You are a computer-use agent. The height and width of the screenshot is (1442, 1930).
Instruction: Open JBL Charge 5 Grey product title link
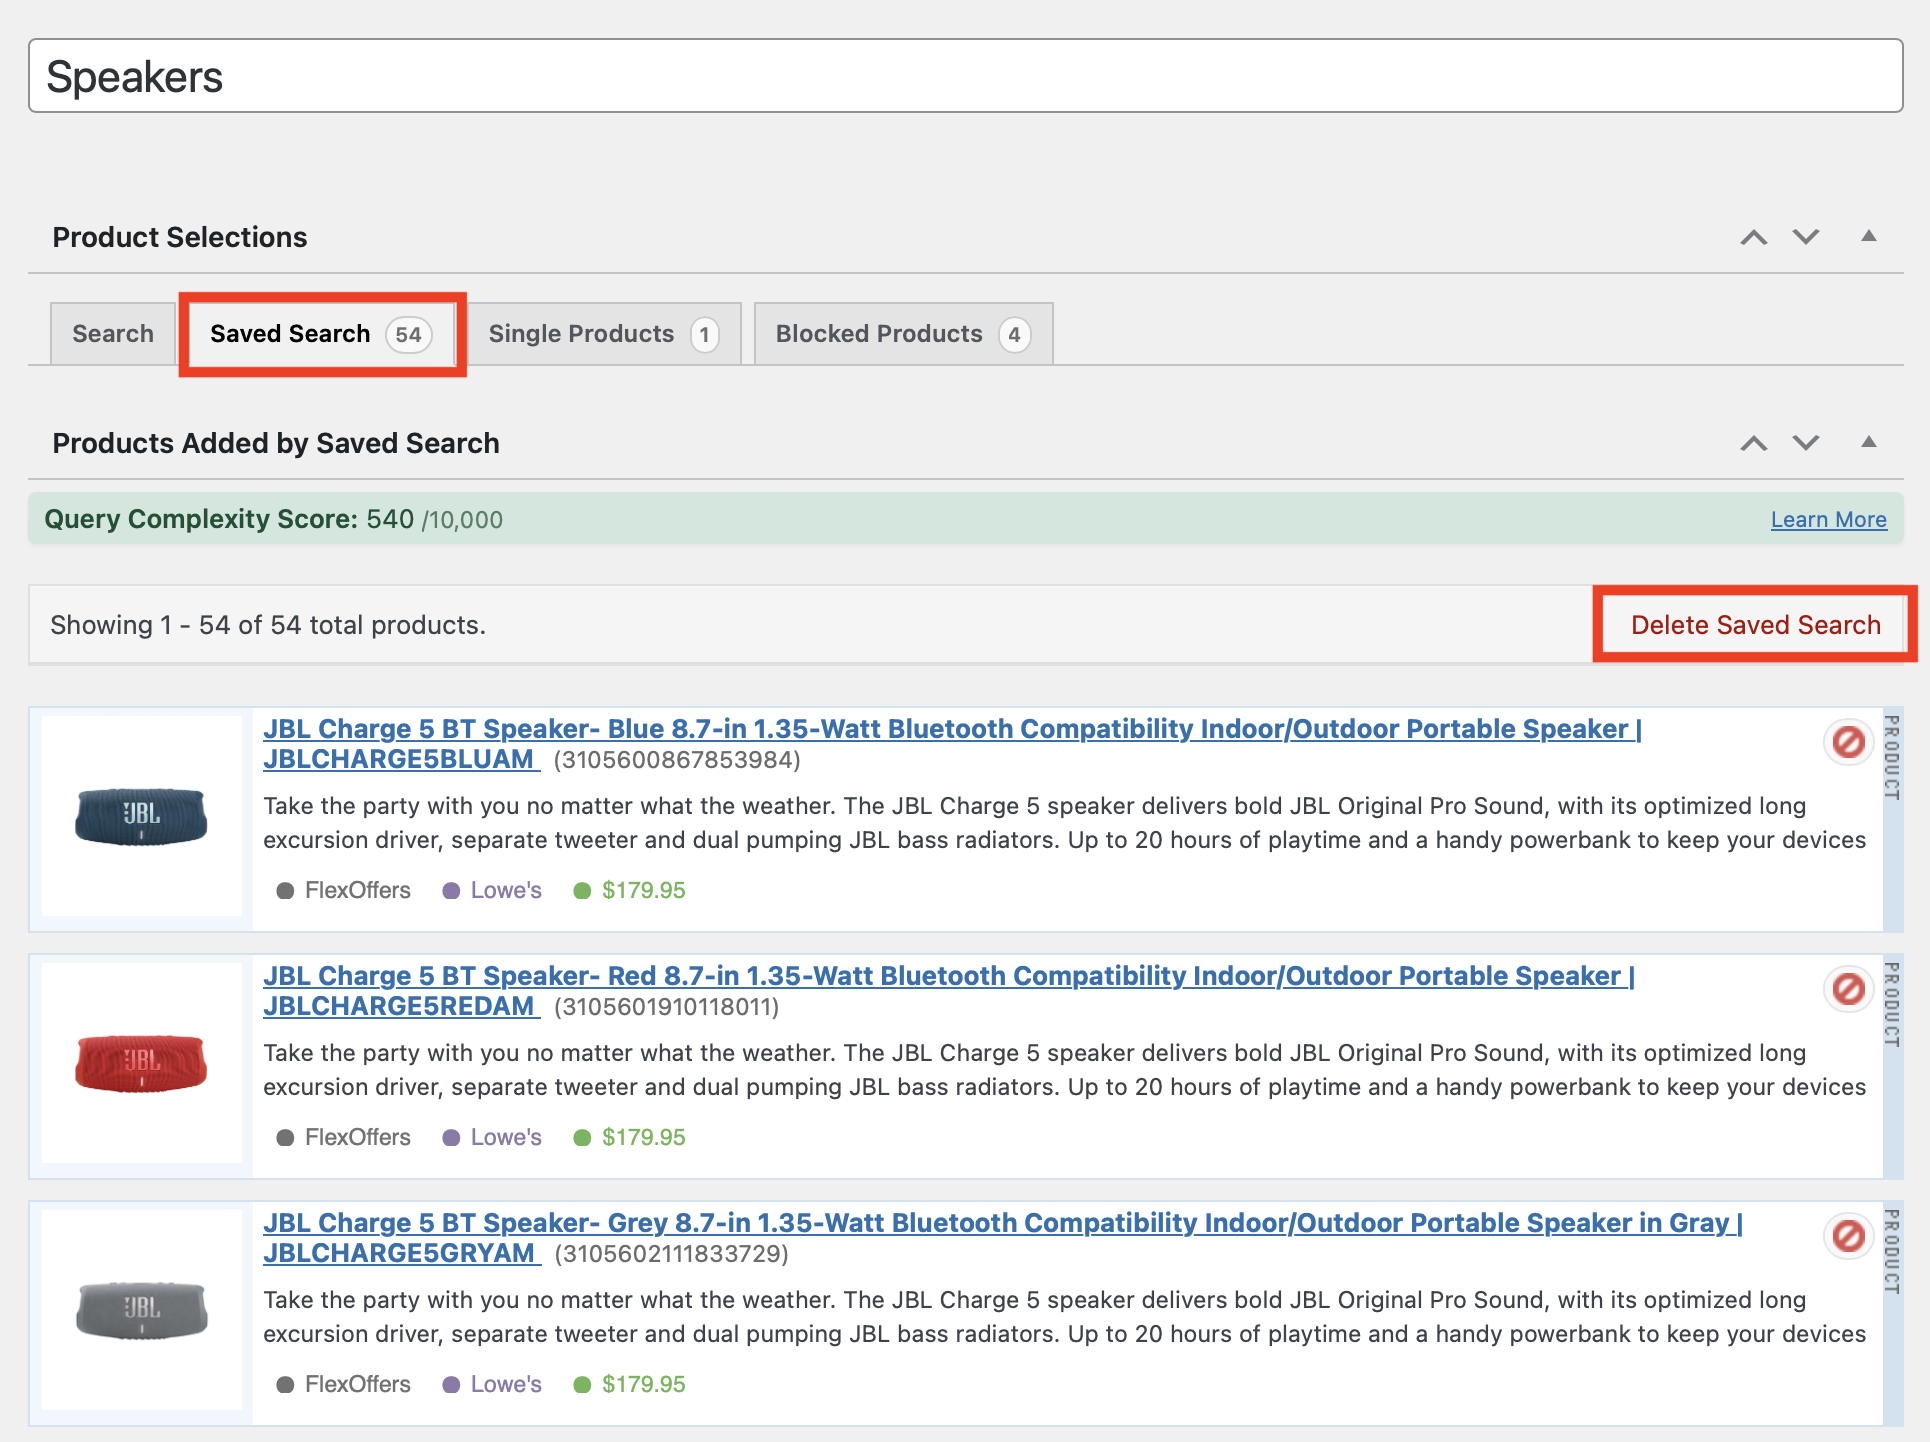tap(1002, 1238)
